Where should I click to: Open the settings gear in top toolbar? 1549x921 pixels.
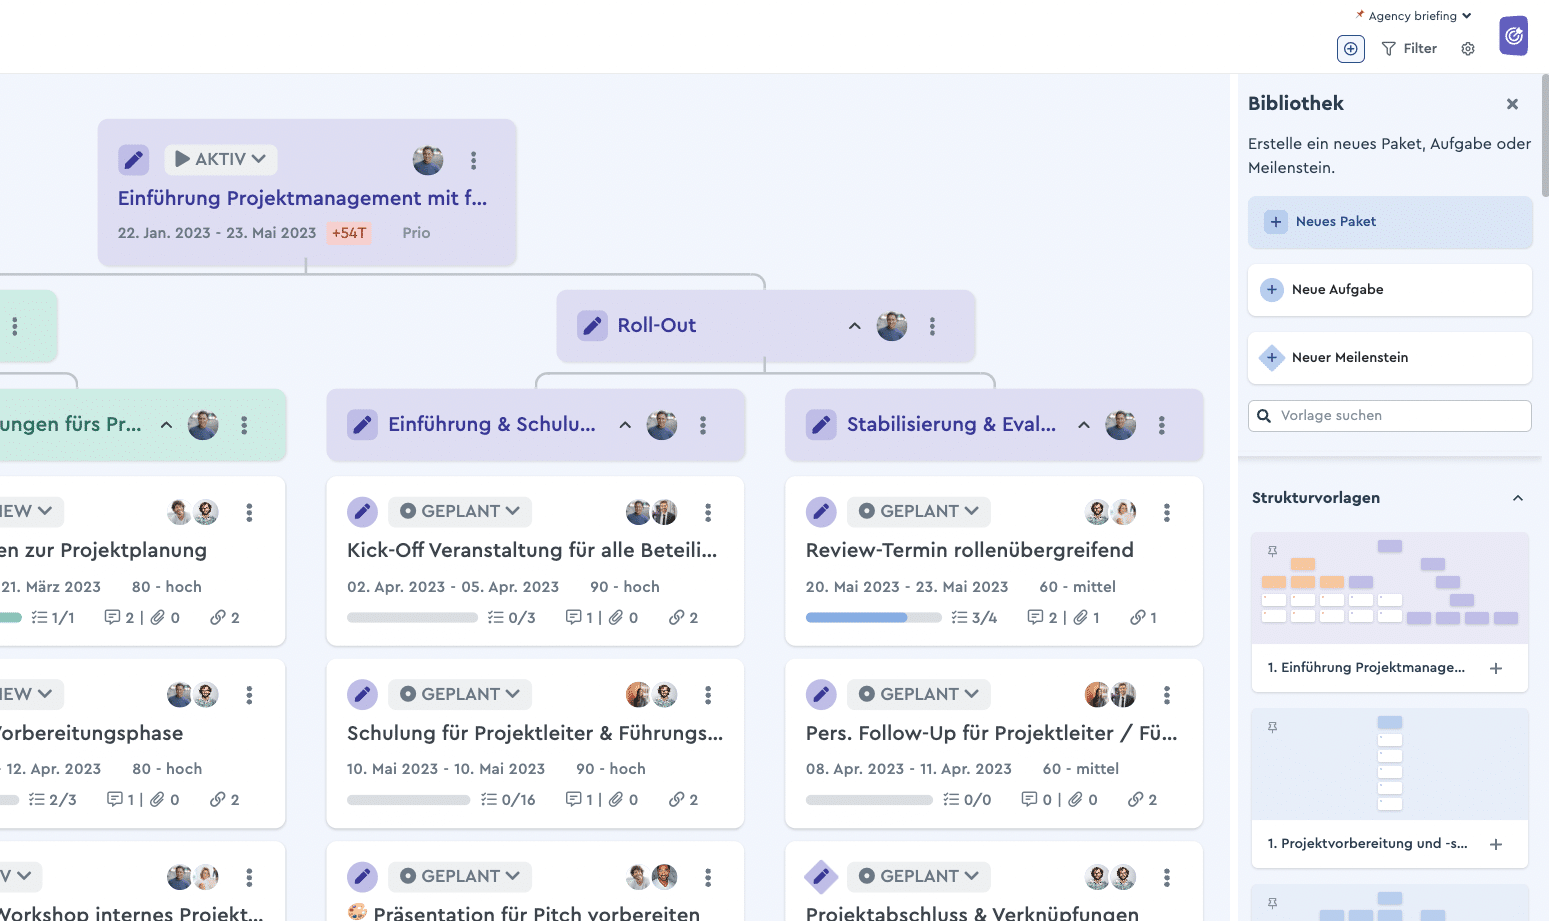[x=1467, y=49]
